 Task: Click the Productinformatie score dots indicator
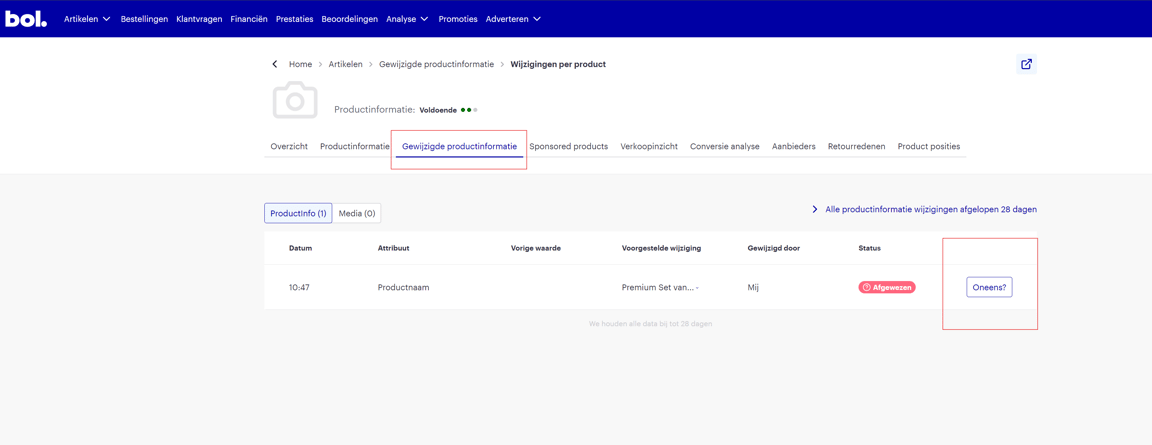point(468,110)
